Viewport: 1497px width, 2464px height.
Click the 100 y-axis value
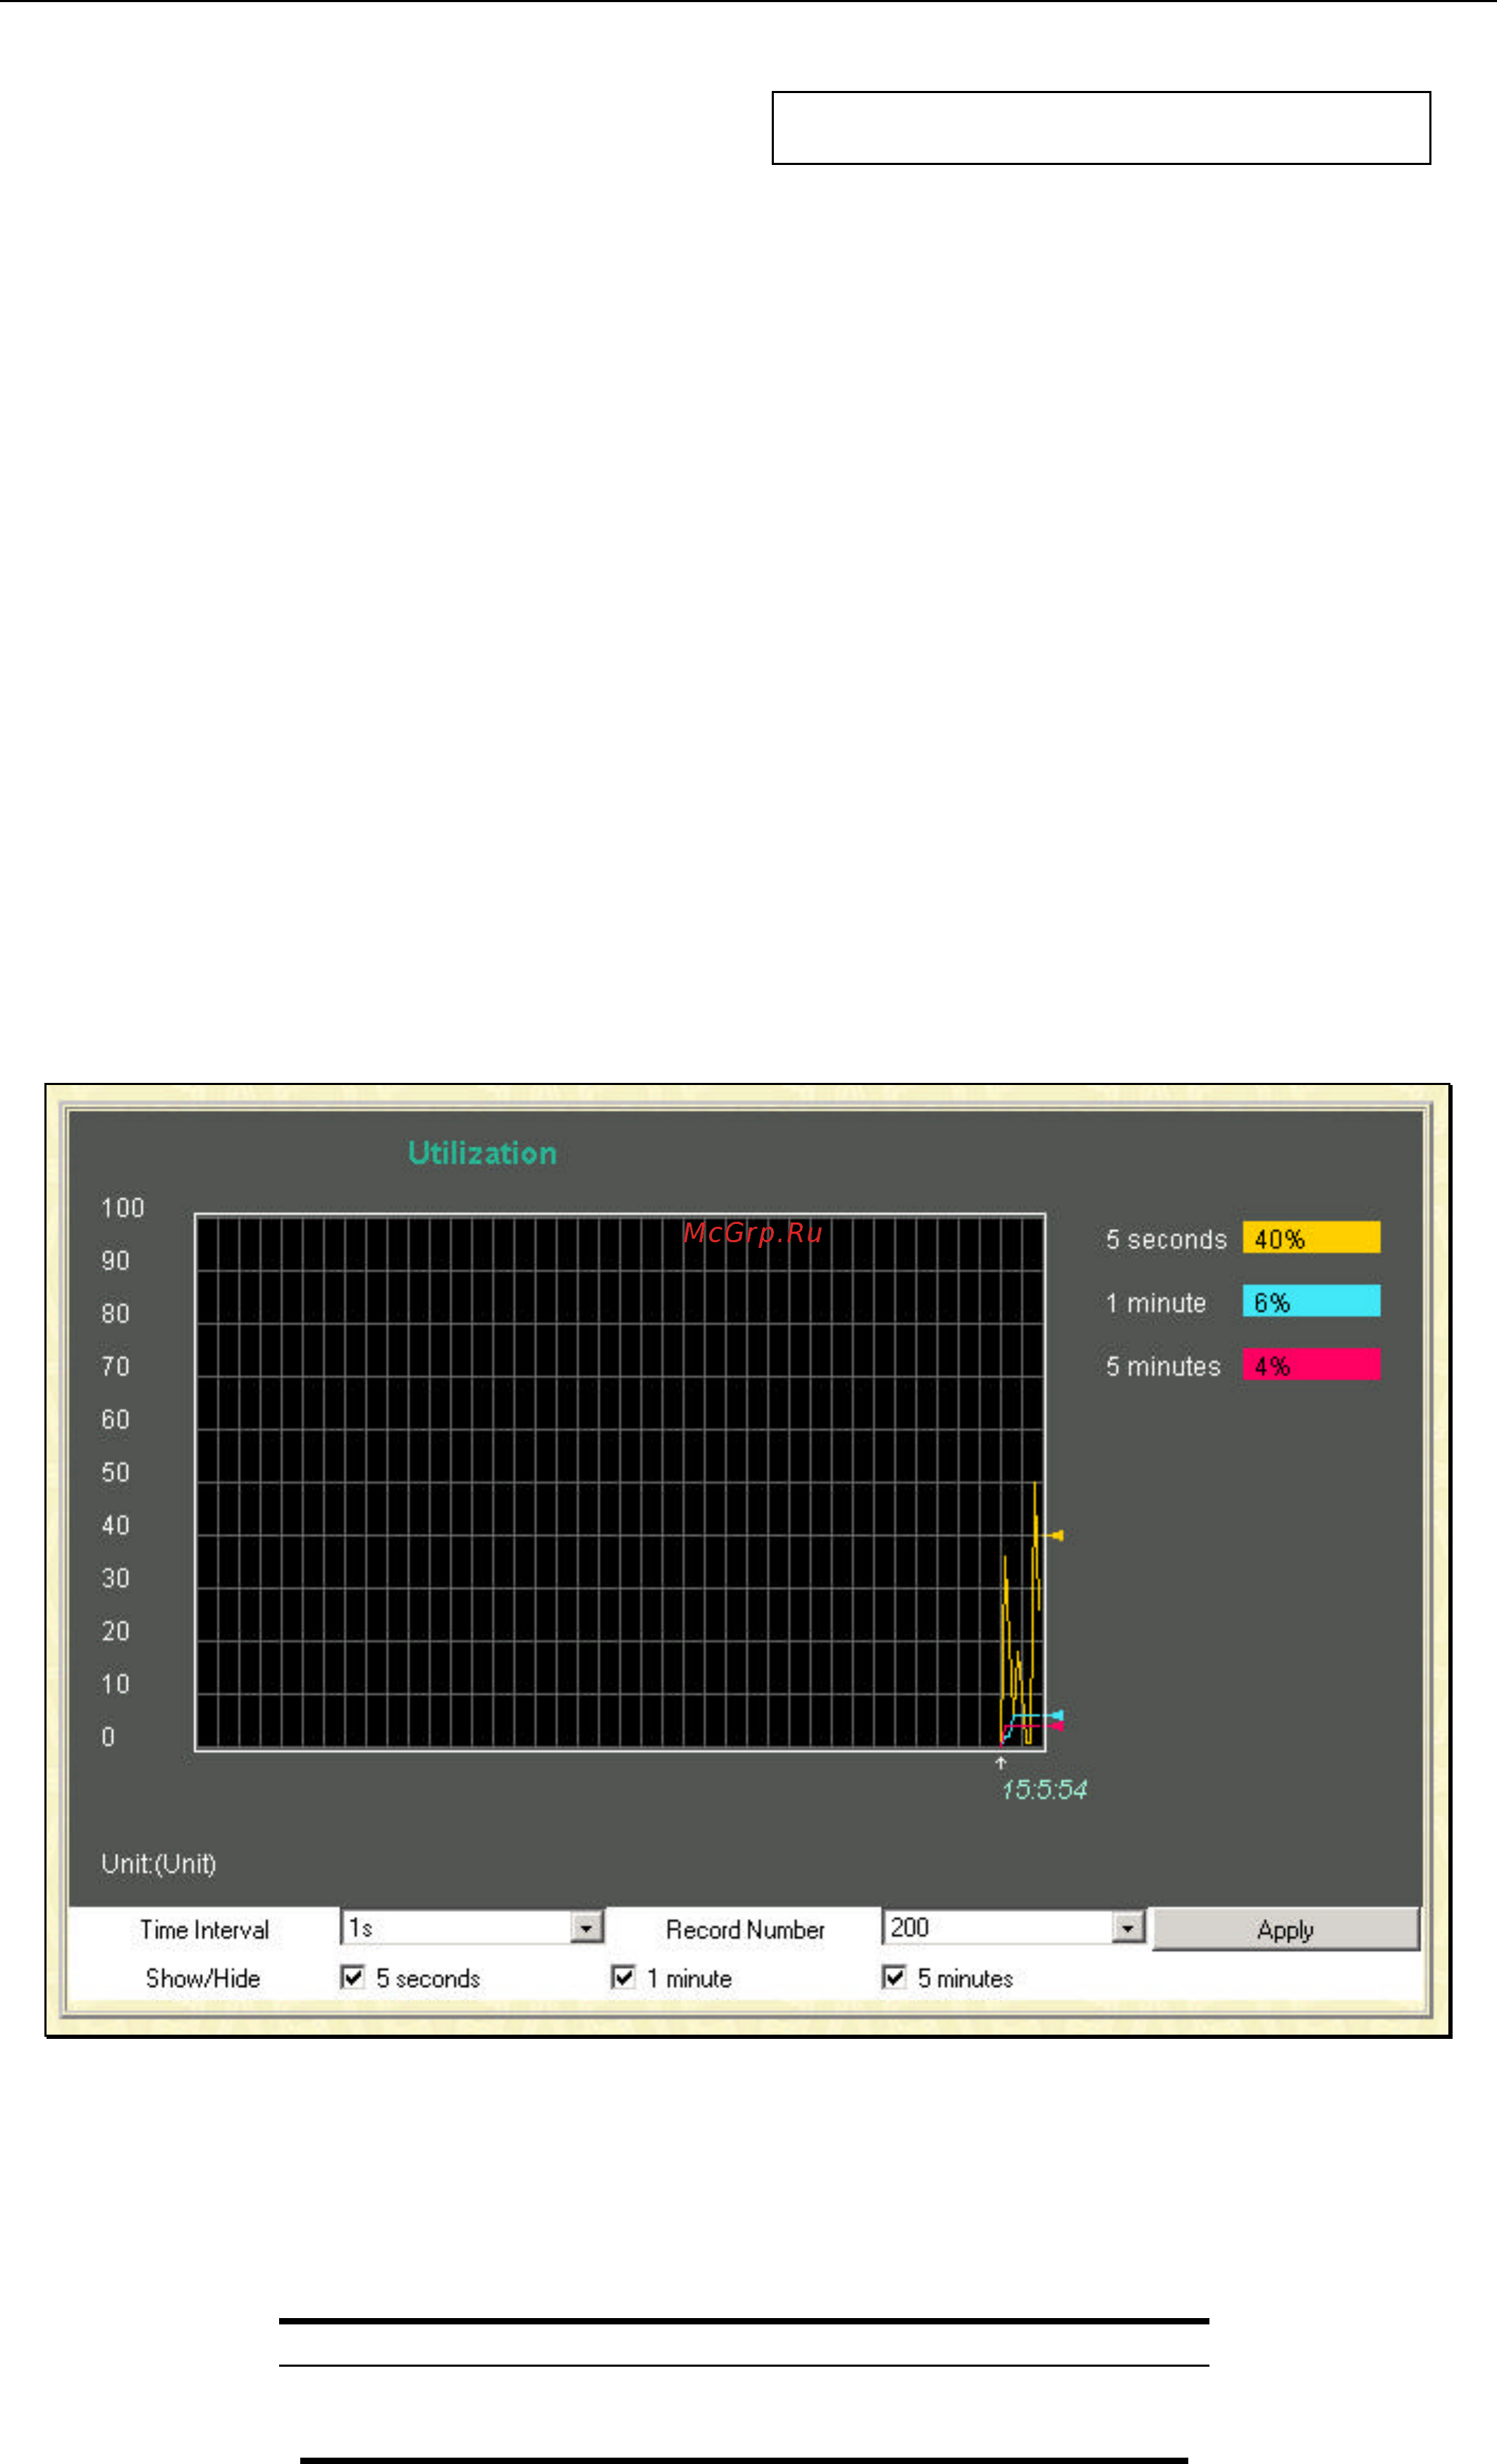pos(123,1208)
